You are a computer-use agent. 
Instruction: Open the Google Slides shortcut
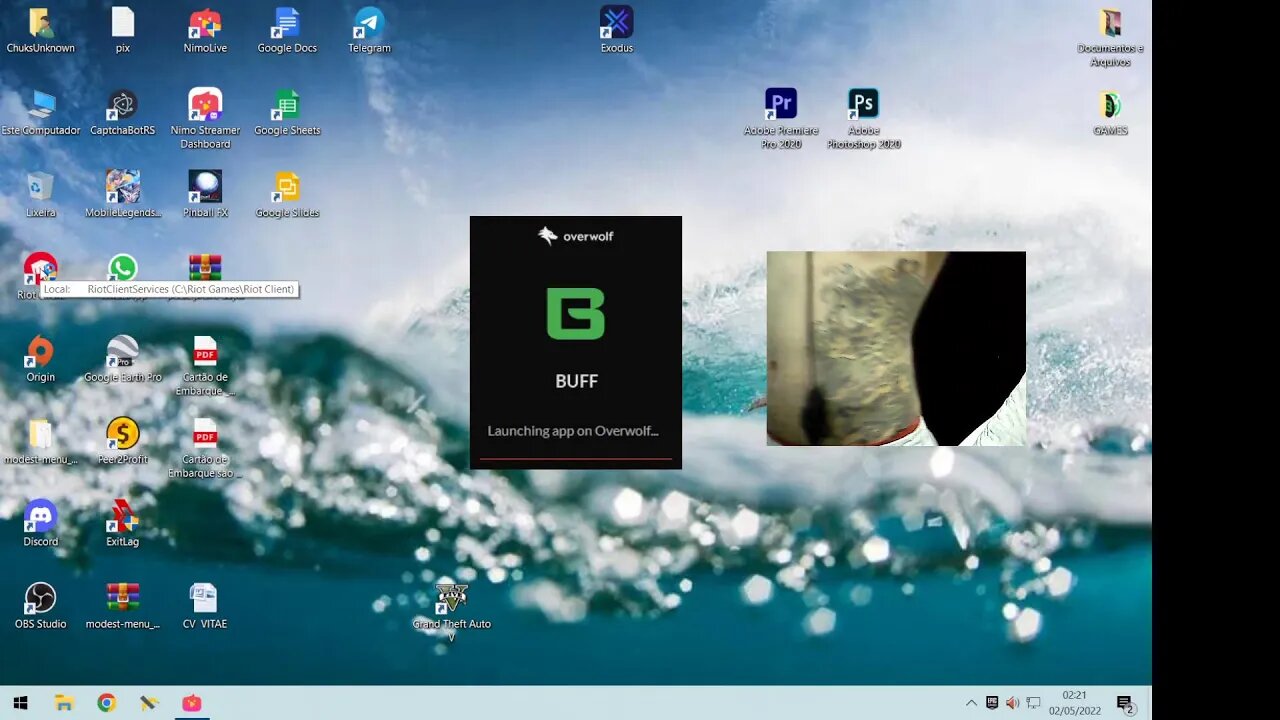[x=287, y=194]
